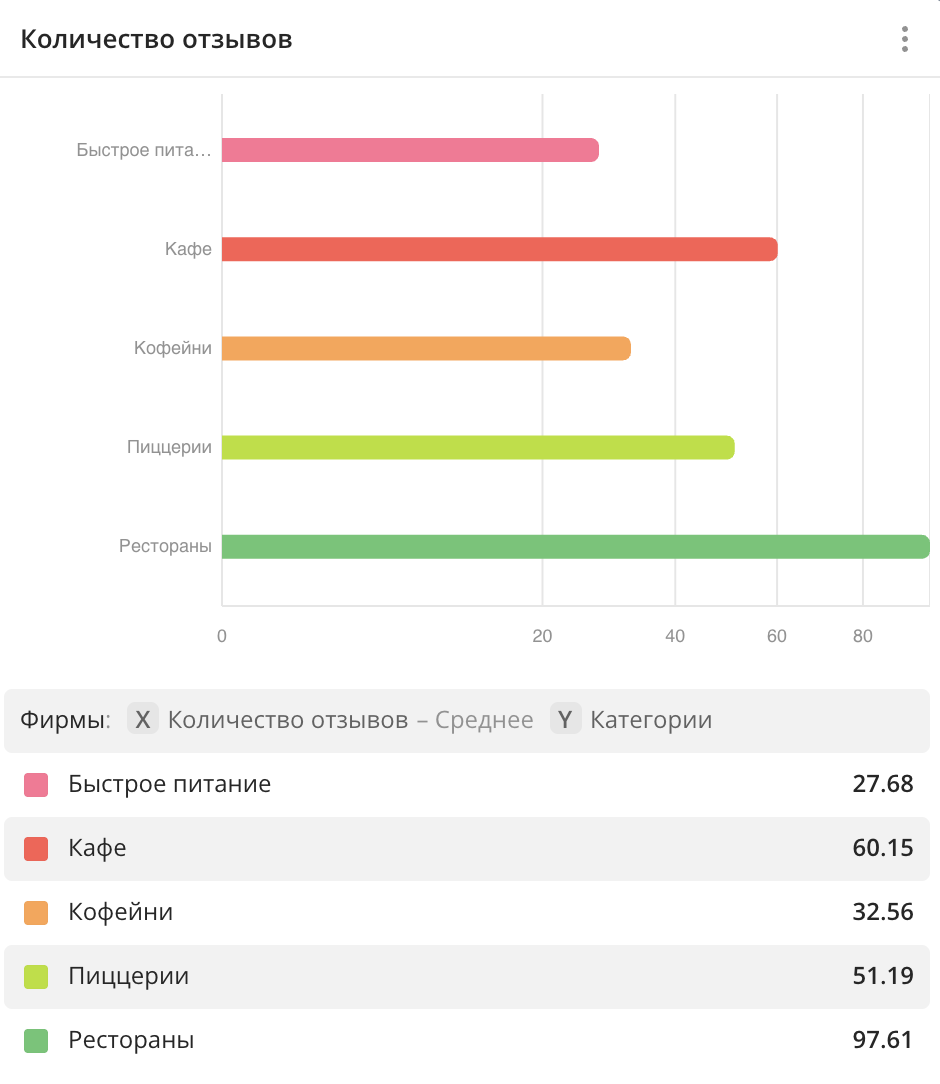
Task: Click the pink Быстрое питание legend swatch
Action: [36, 785]
